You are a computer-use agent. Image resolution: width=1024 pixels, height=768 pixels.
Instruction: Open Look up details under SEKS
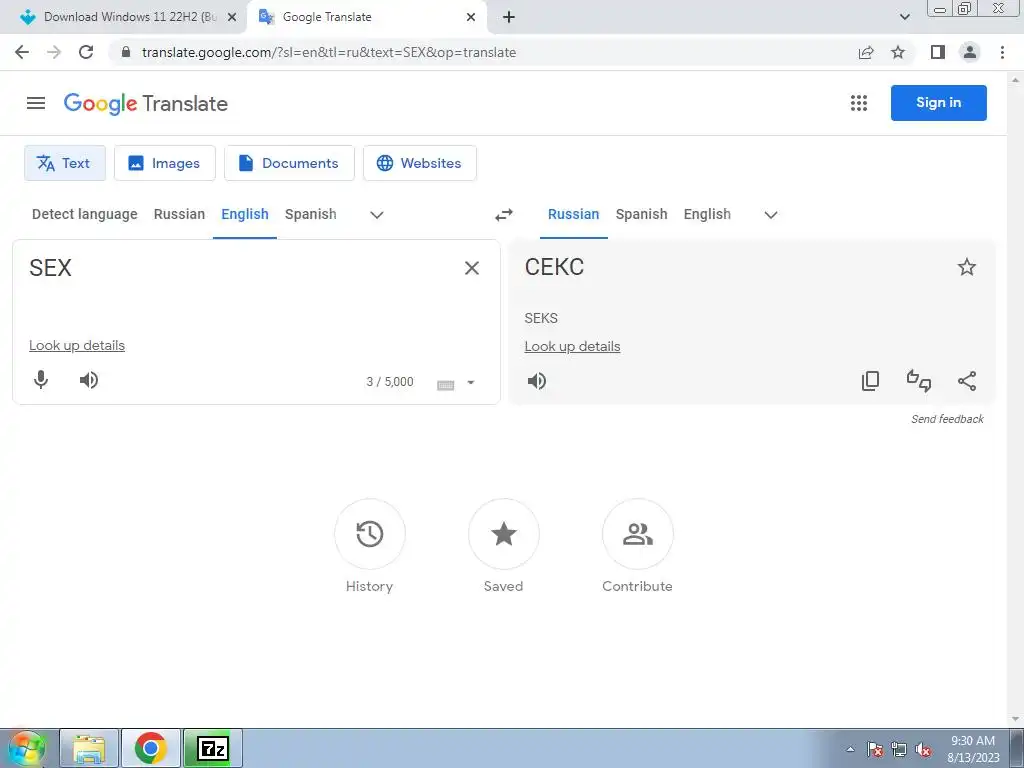pos(572,347)
